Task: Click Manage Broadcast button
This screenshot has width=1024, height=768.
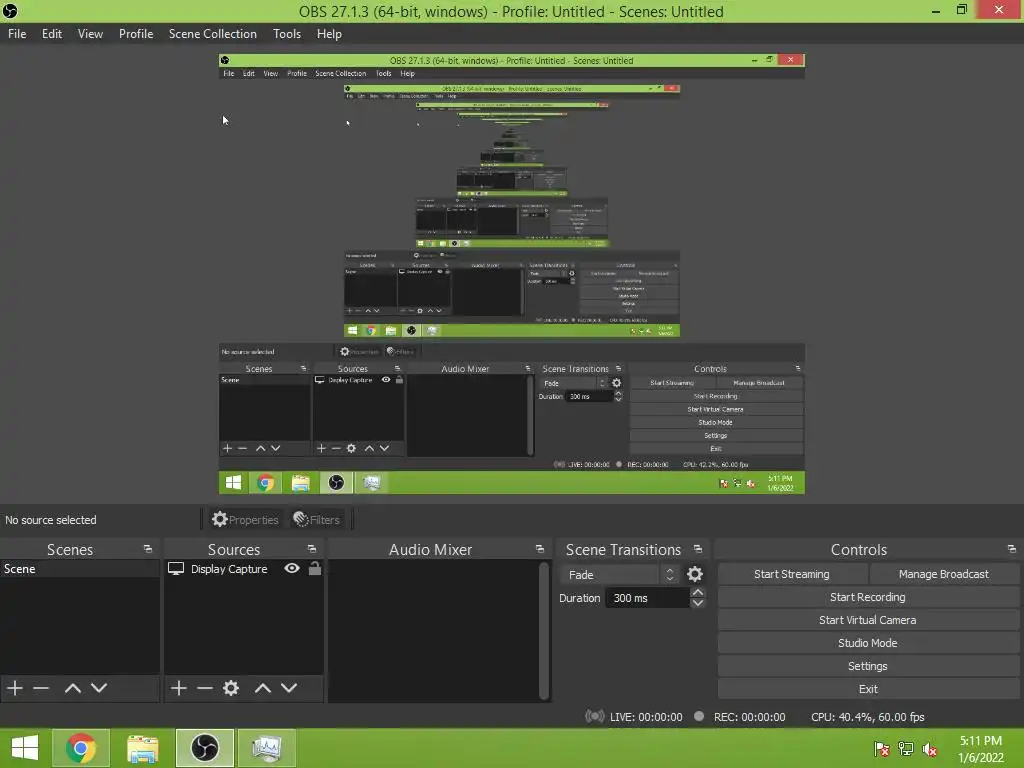Action: tap(944, 574)
